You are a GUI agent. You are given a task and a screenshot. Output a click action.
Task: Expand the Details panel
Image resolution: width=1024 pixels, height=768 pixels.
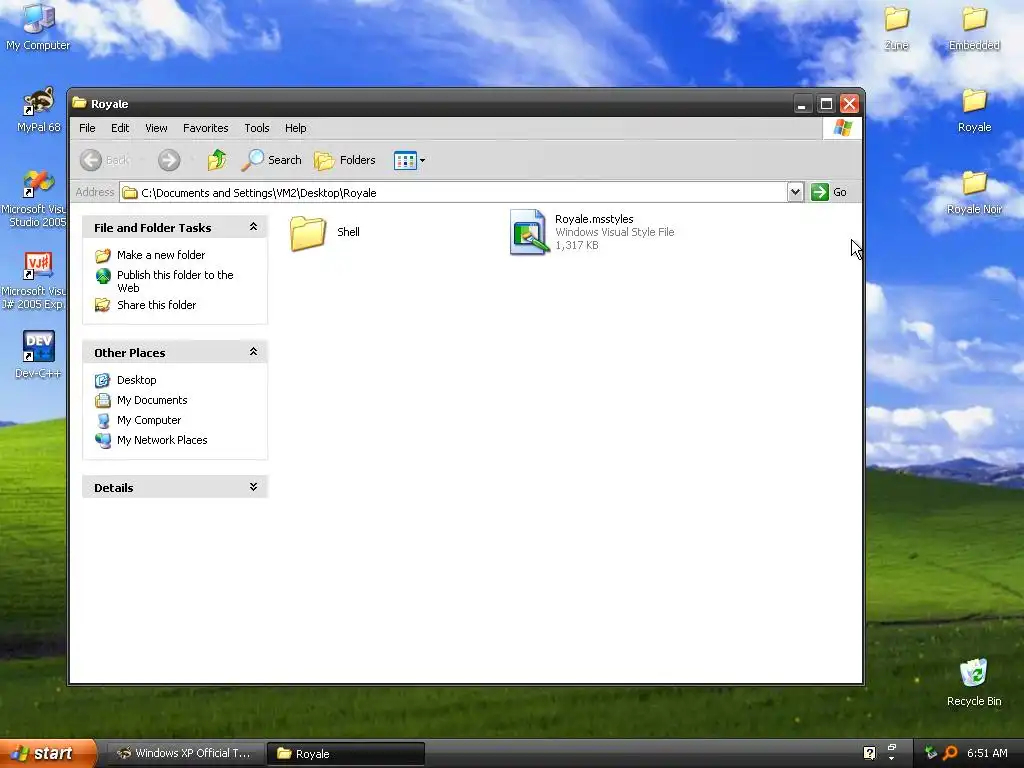tap(253, 487)
